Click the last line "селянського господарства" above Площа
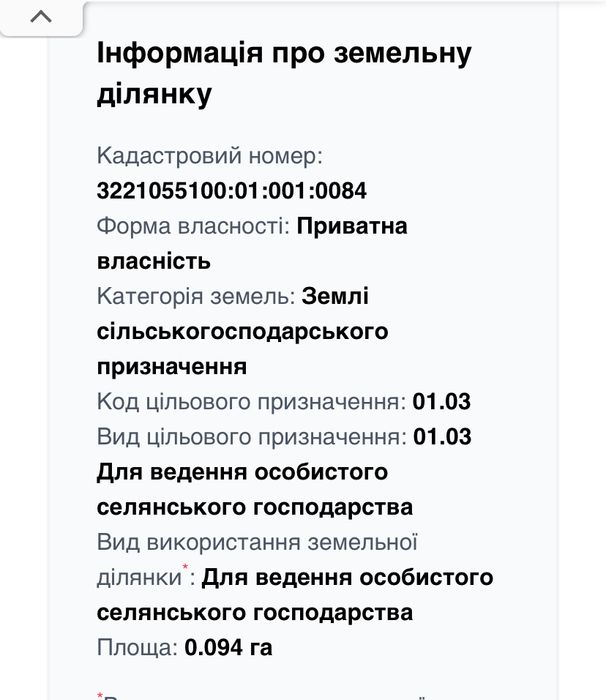Image resolution: width=606 pixels, height=700 pixels. (255, 612)
